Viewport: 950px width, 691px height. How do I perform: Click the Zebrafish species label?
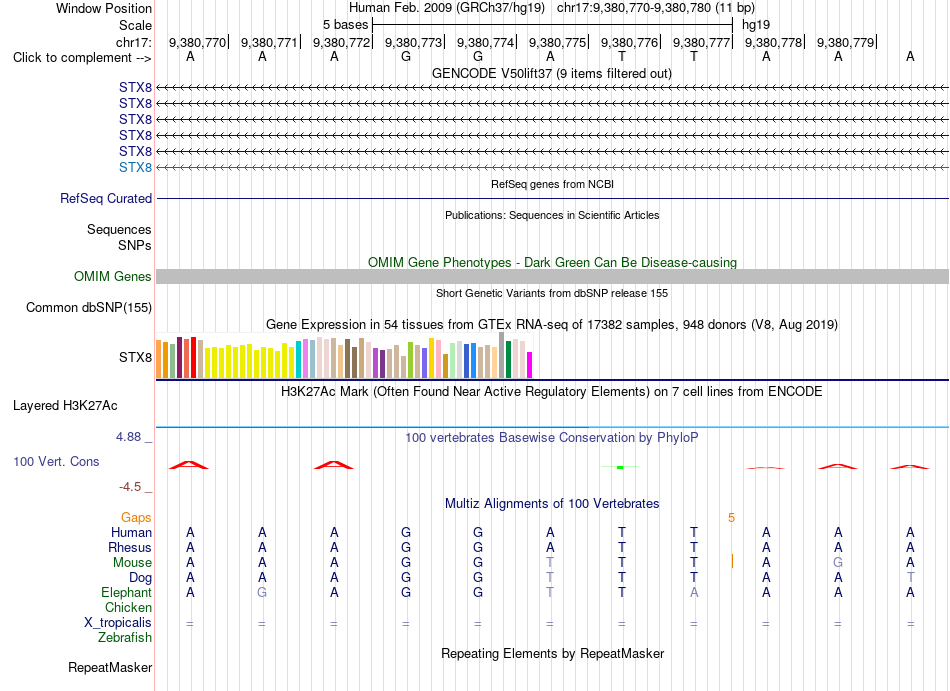(125, 638)
